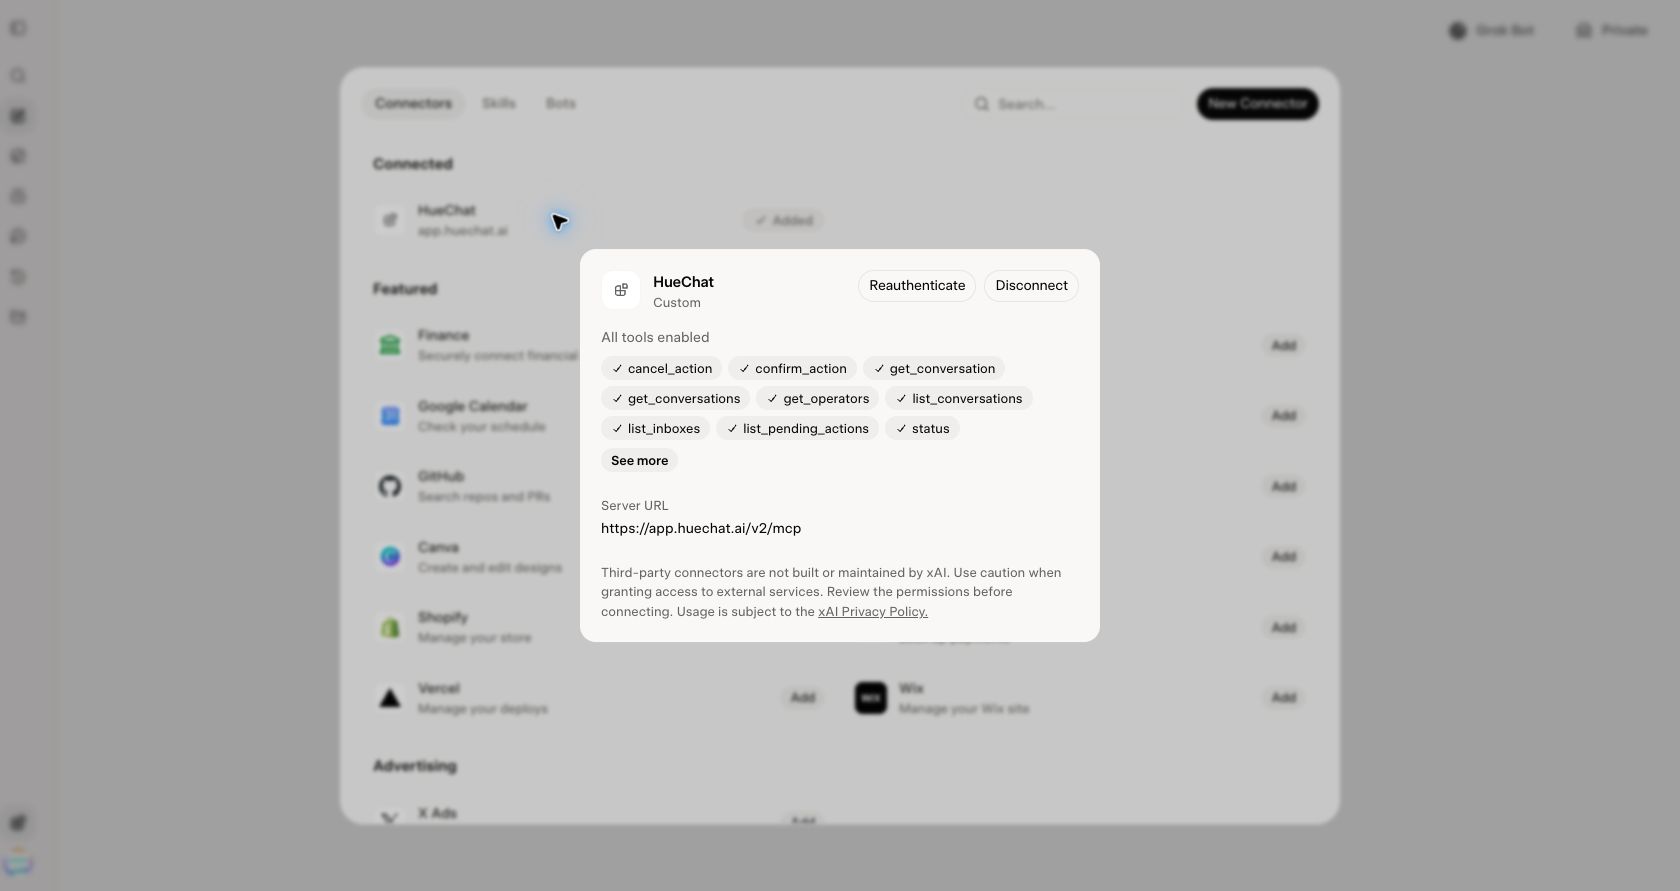
Task: Toggle the confirm_action tool chip
Action: (792, 369)
